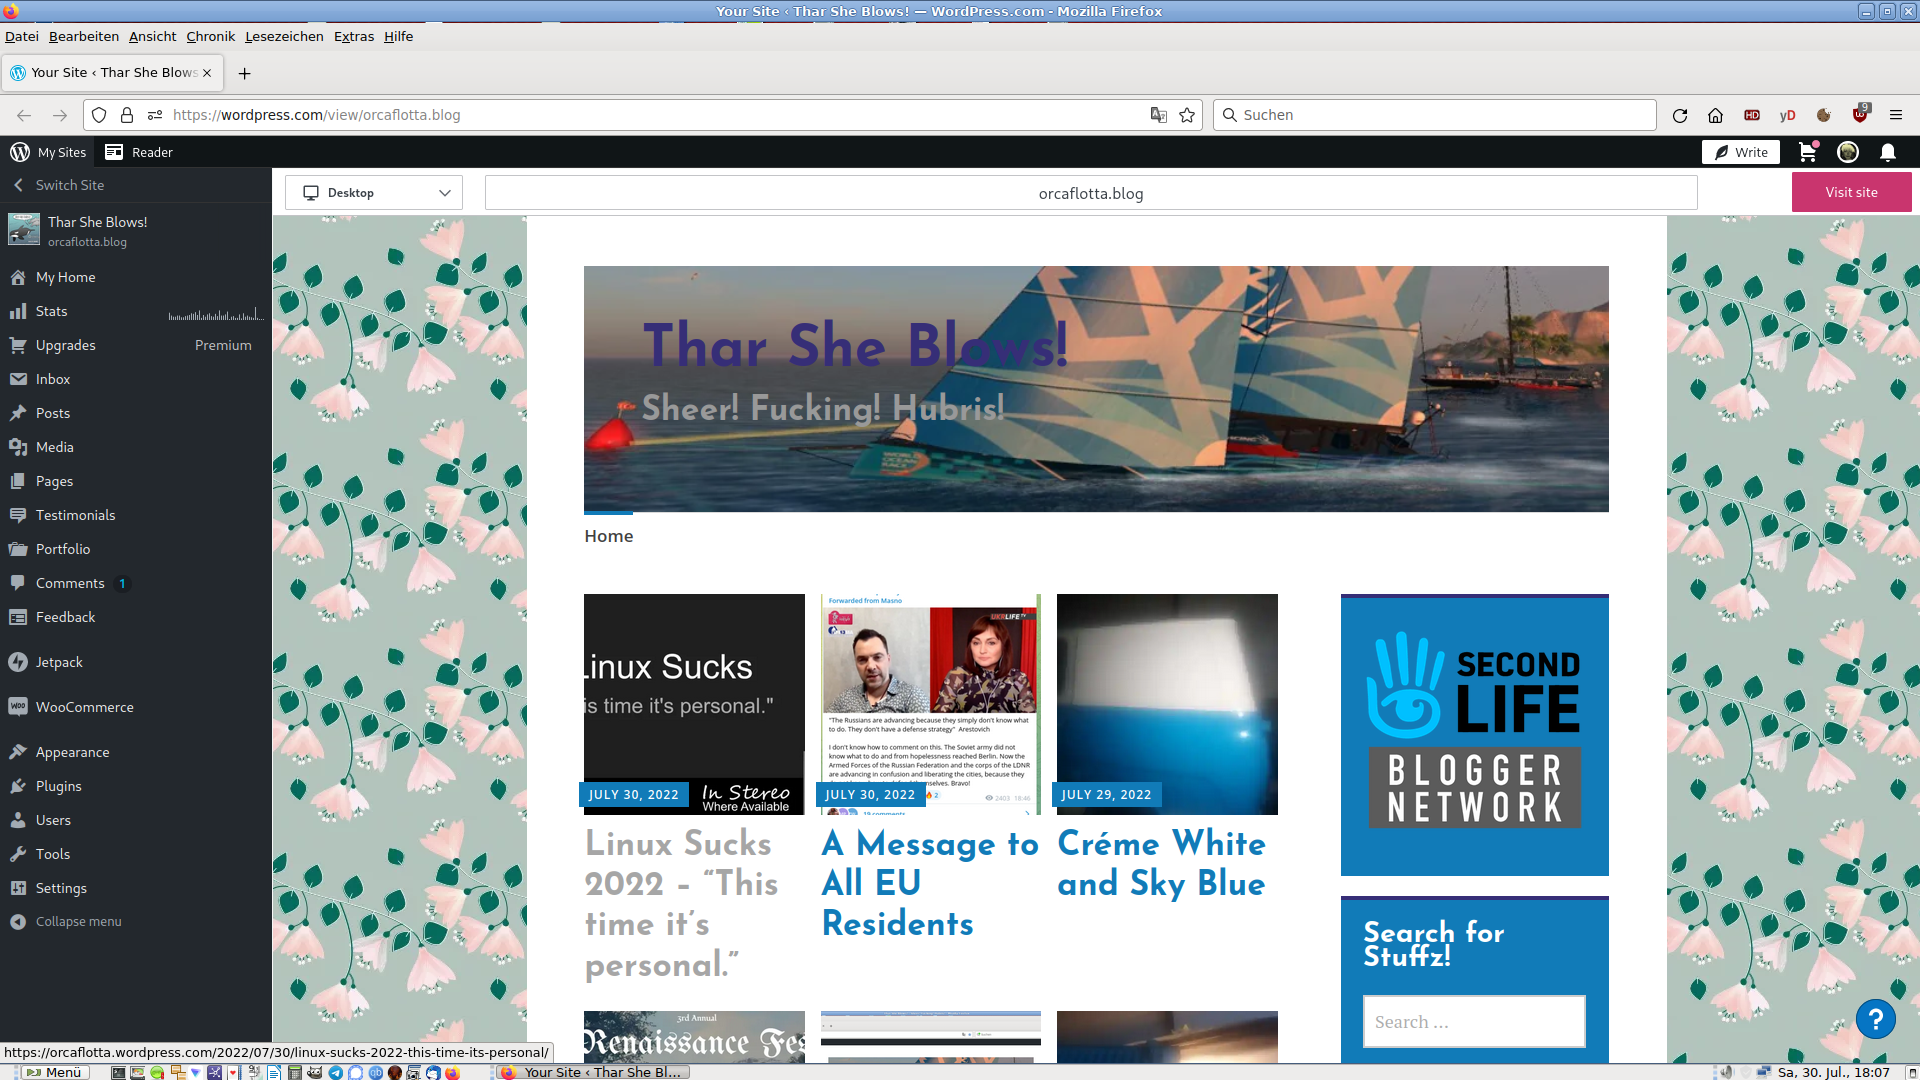Expand the Desktop preview dropdown
Screen dimensions: 1920x1080
coord(374,193)
